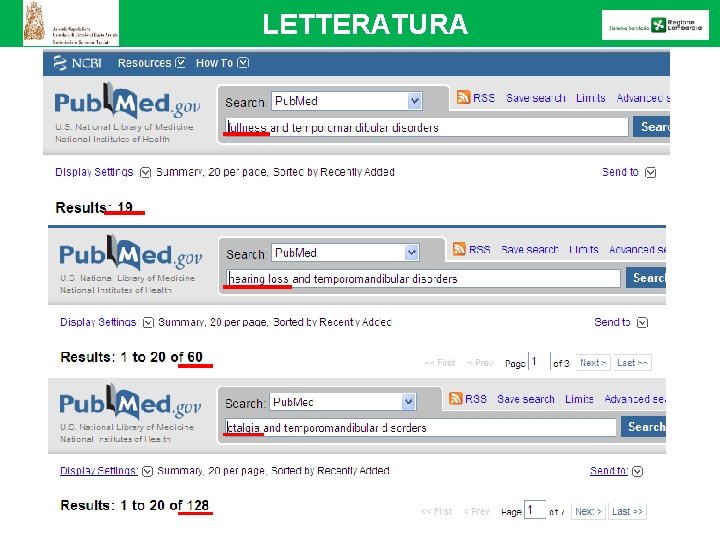Click Send to above results of 60
Screen dimensions: 720x540
[612, 322]
